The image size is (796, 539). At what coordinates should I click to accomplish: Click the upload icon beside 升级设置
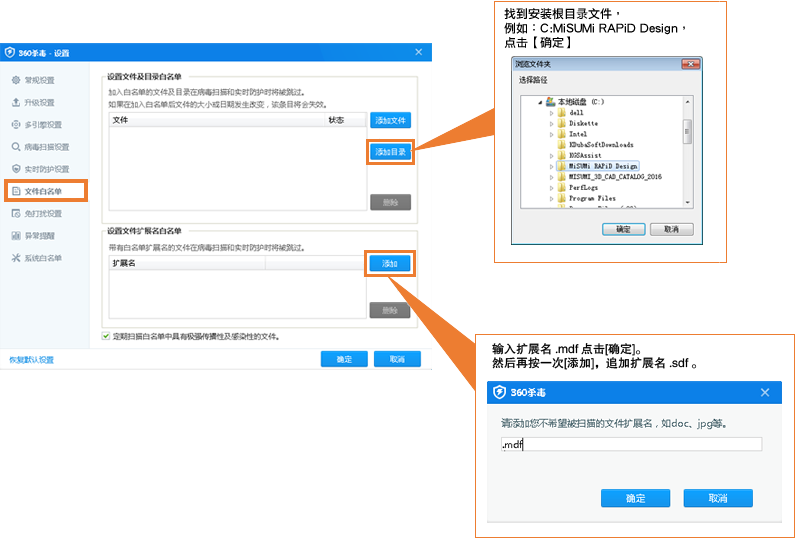coord(16,103)
